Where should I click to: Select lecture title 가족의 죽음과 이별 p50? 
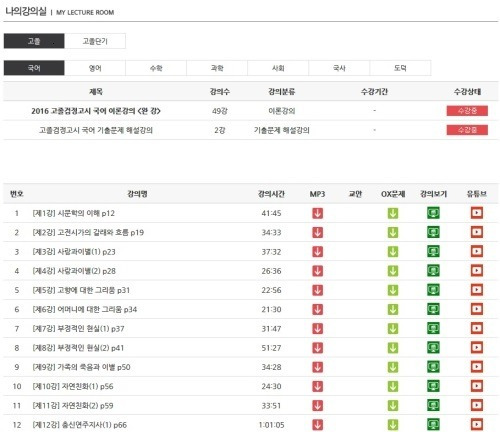click(94, 367)
